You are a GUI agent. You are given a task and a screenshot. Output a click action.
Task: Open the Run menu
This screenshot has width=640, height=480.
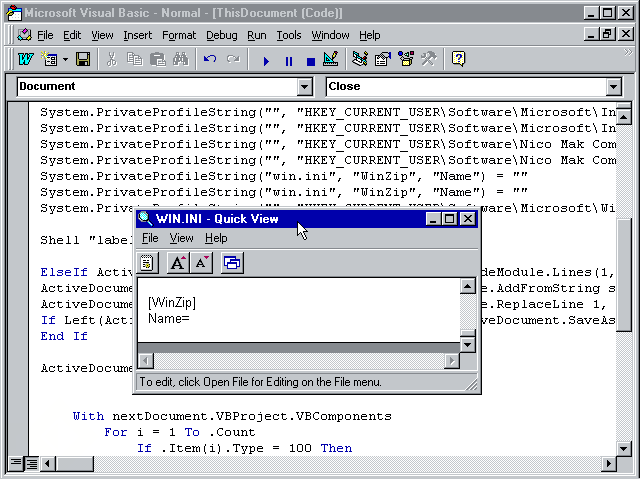point(257,36)
